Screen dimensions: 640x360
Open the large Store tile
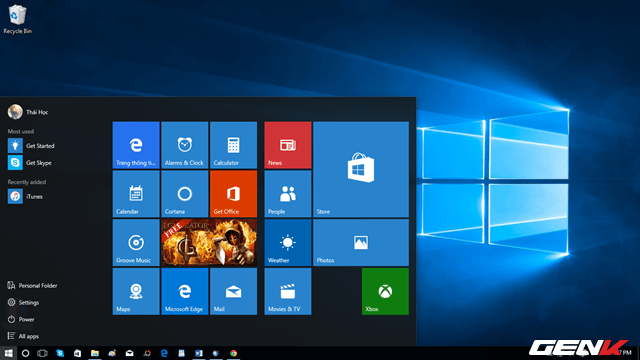coord(361,169)
